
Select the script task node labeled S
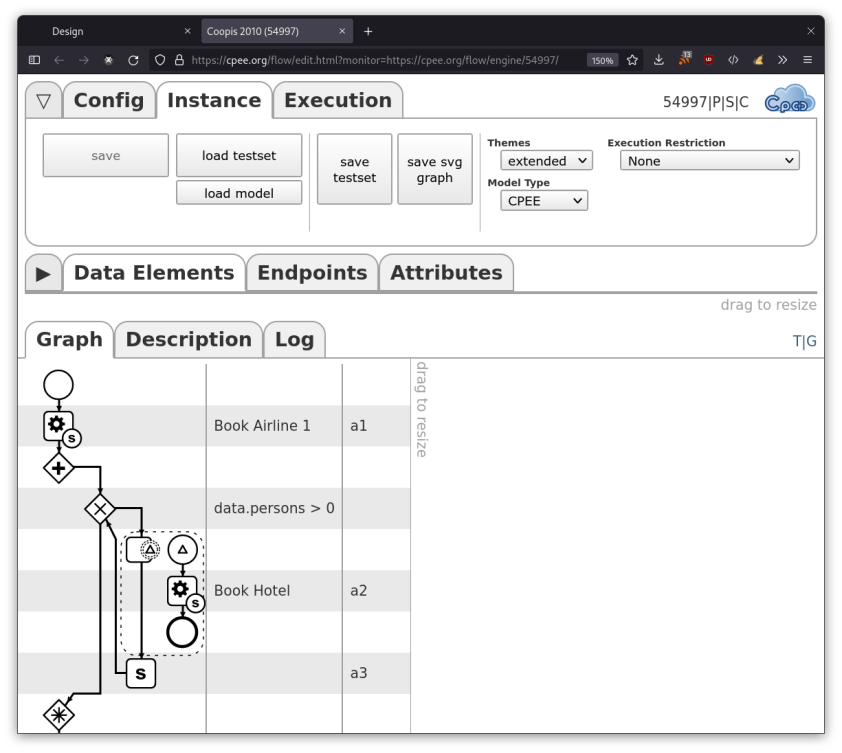(x=141, y=674)
